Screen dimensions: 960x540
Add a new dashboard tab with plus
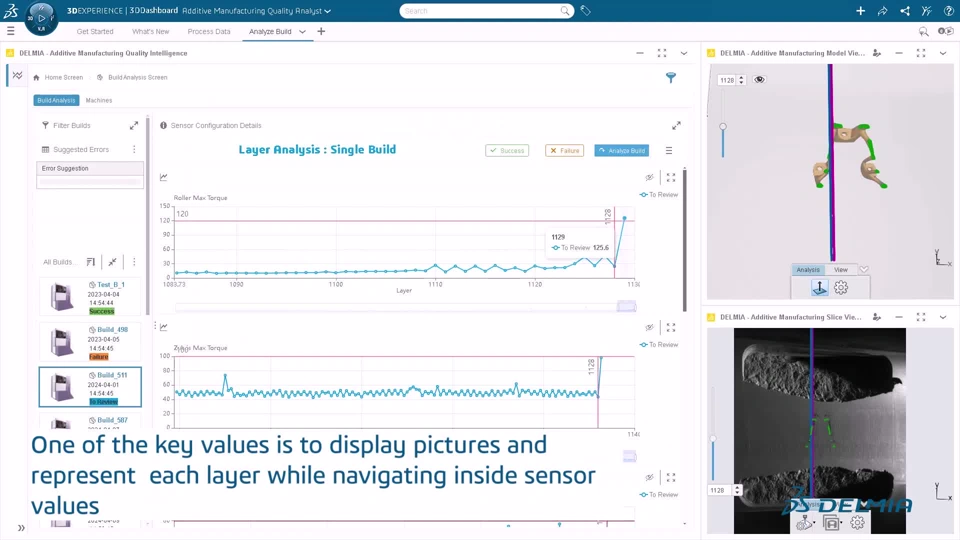(321, 31)
